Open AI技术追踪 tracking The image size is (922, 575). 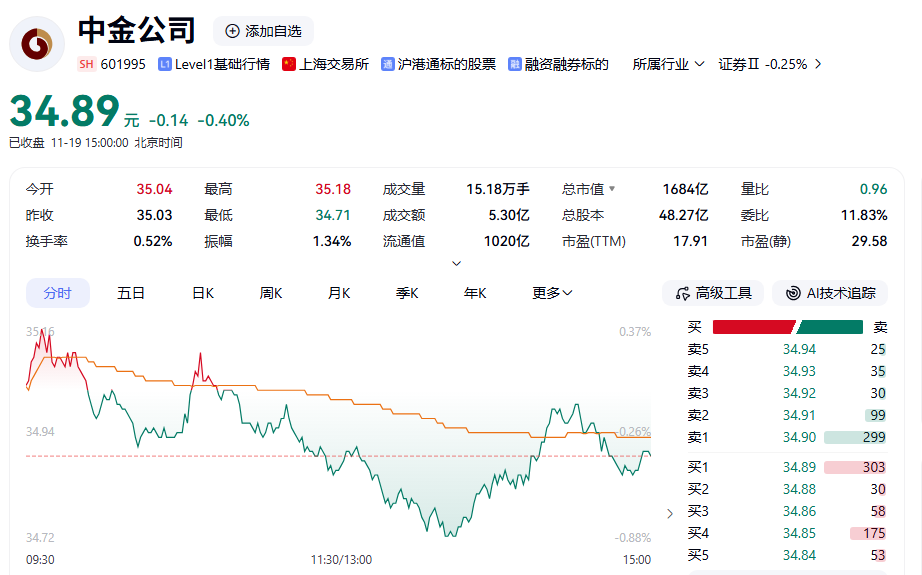click(831, 293)
